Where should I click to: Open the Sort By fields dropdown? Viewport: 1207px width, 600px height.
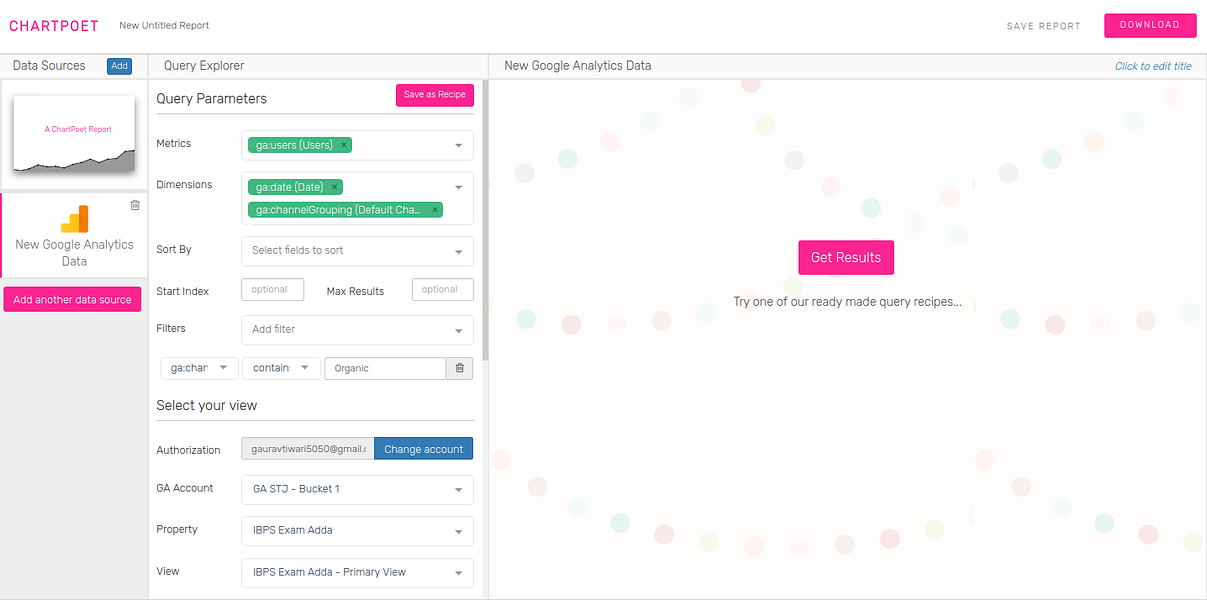pyautogui.click(x=357, y=251)
